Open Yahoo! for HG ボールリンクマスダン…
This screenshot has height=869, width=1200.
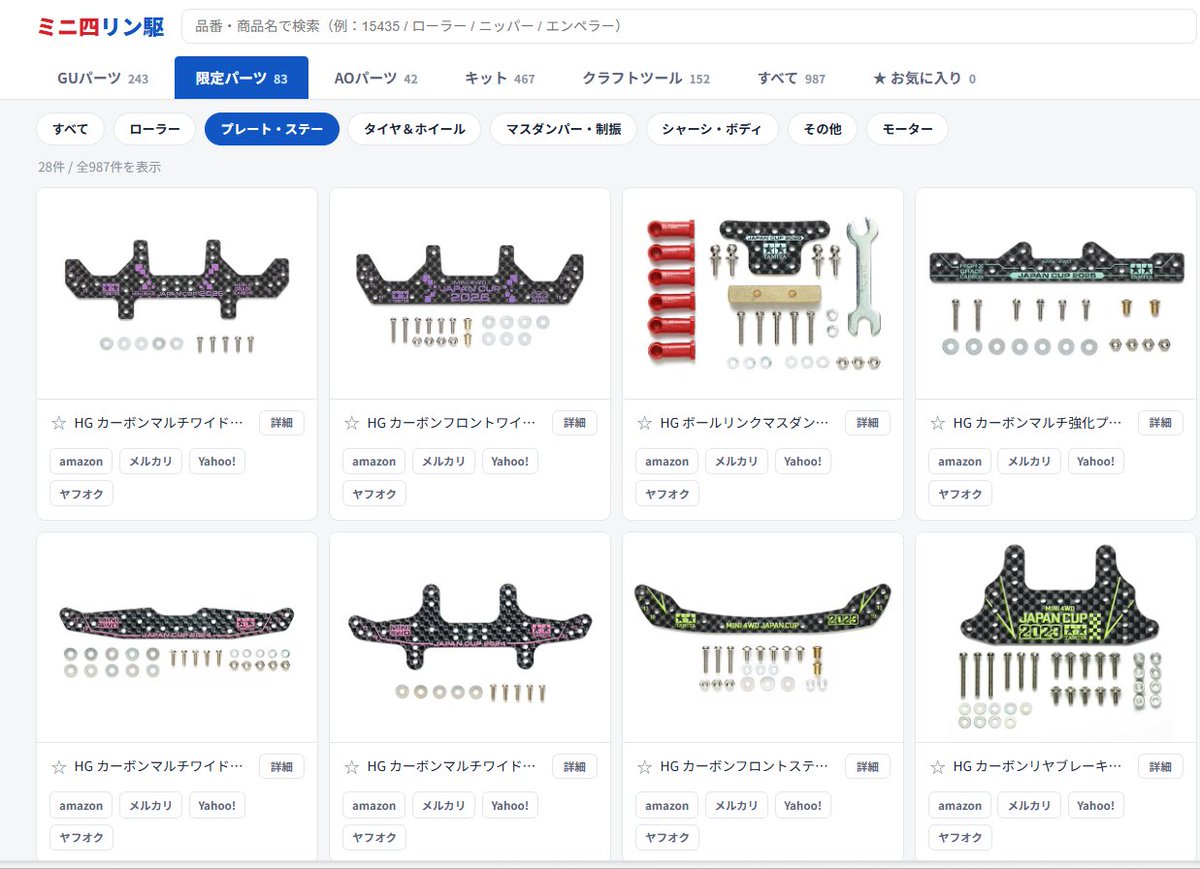[803, 461]
